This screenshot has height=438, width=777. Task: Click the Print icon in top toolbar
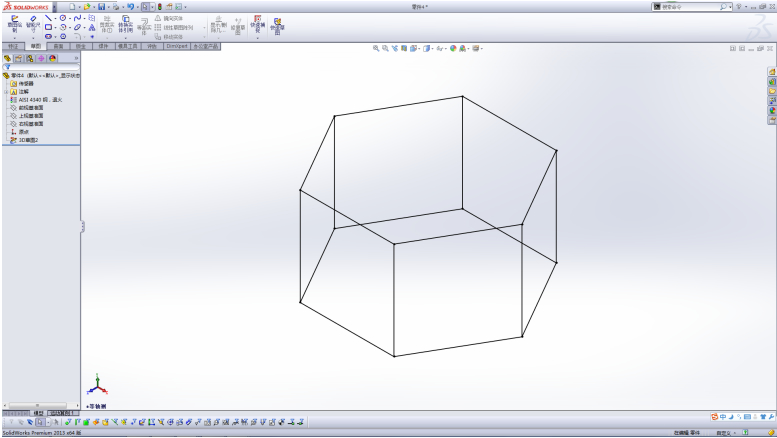point(115,7)
